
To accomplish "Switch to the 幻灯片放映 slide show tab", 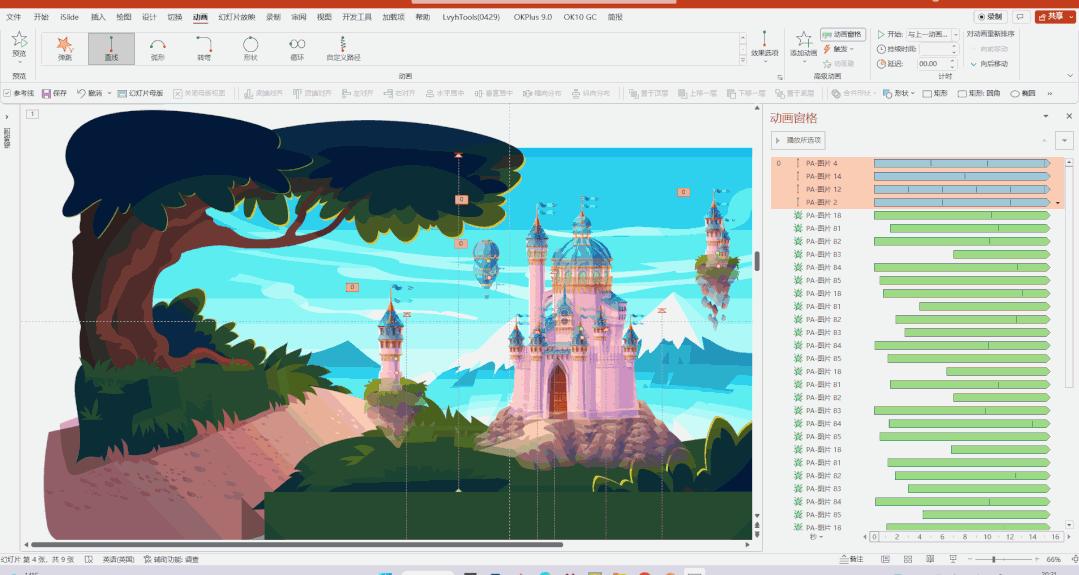I will [x=237, y=17].
